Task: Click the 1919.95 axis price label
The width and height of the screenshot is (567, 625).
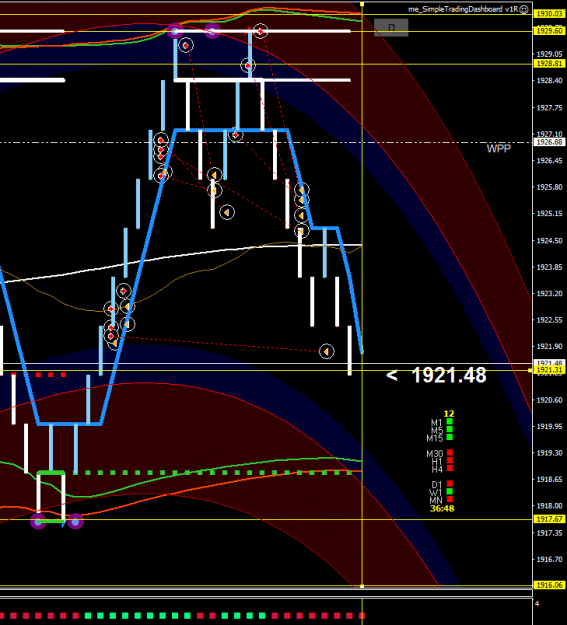Action: (549, 426)
